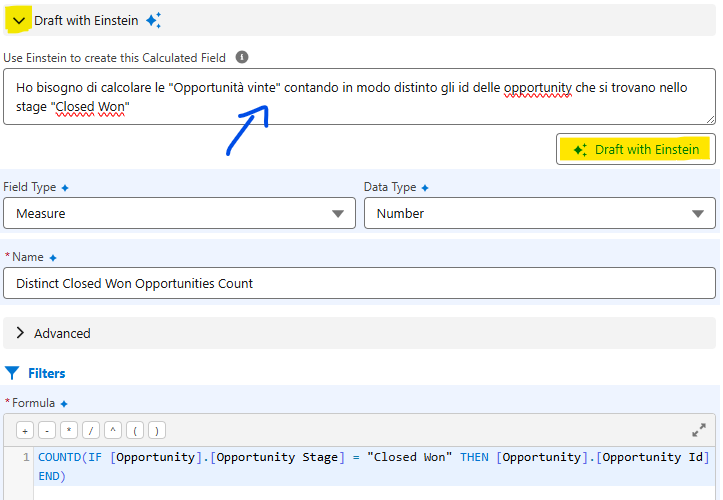Collapse the Draft with Einstein section chevron
The width and height of the screenshot is (723, 500).
coord(18,20)
